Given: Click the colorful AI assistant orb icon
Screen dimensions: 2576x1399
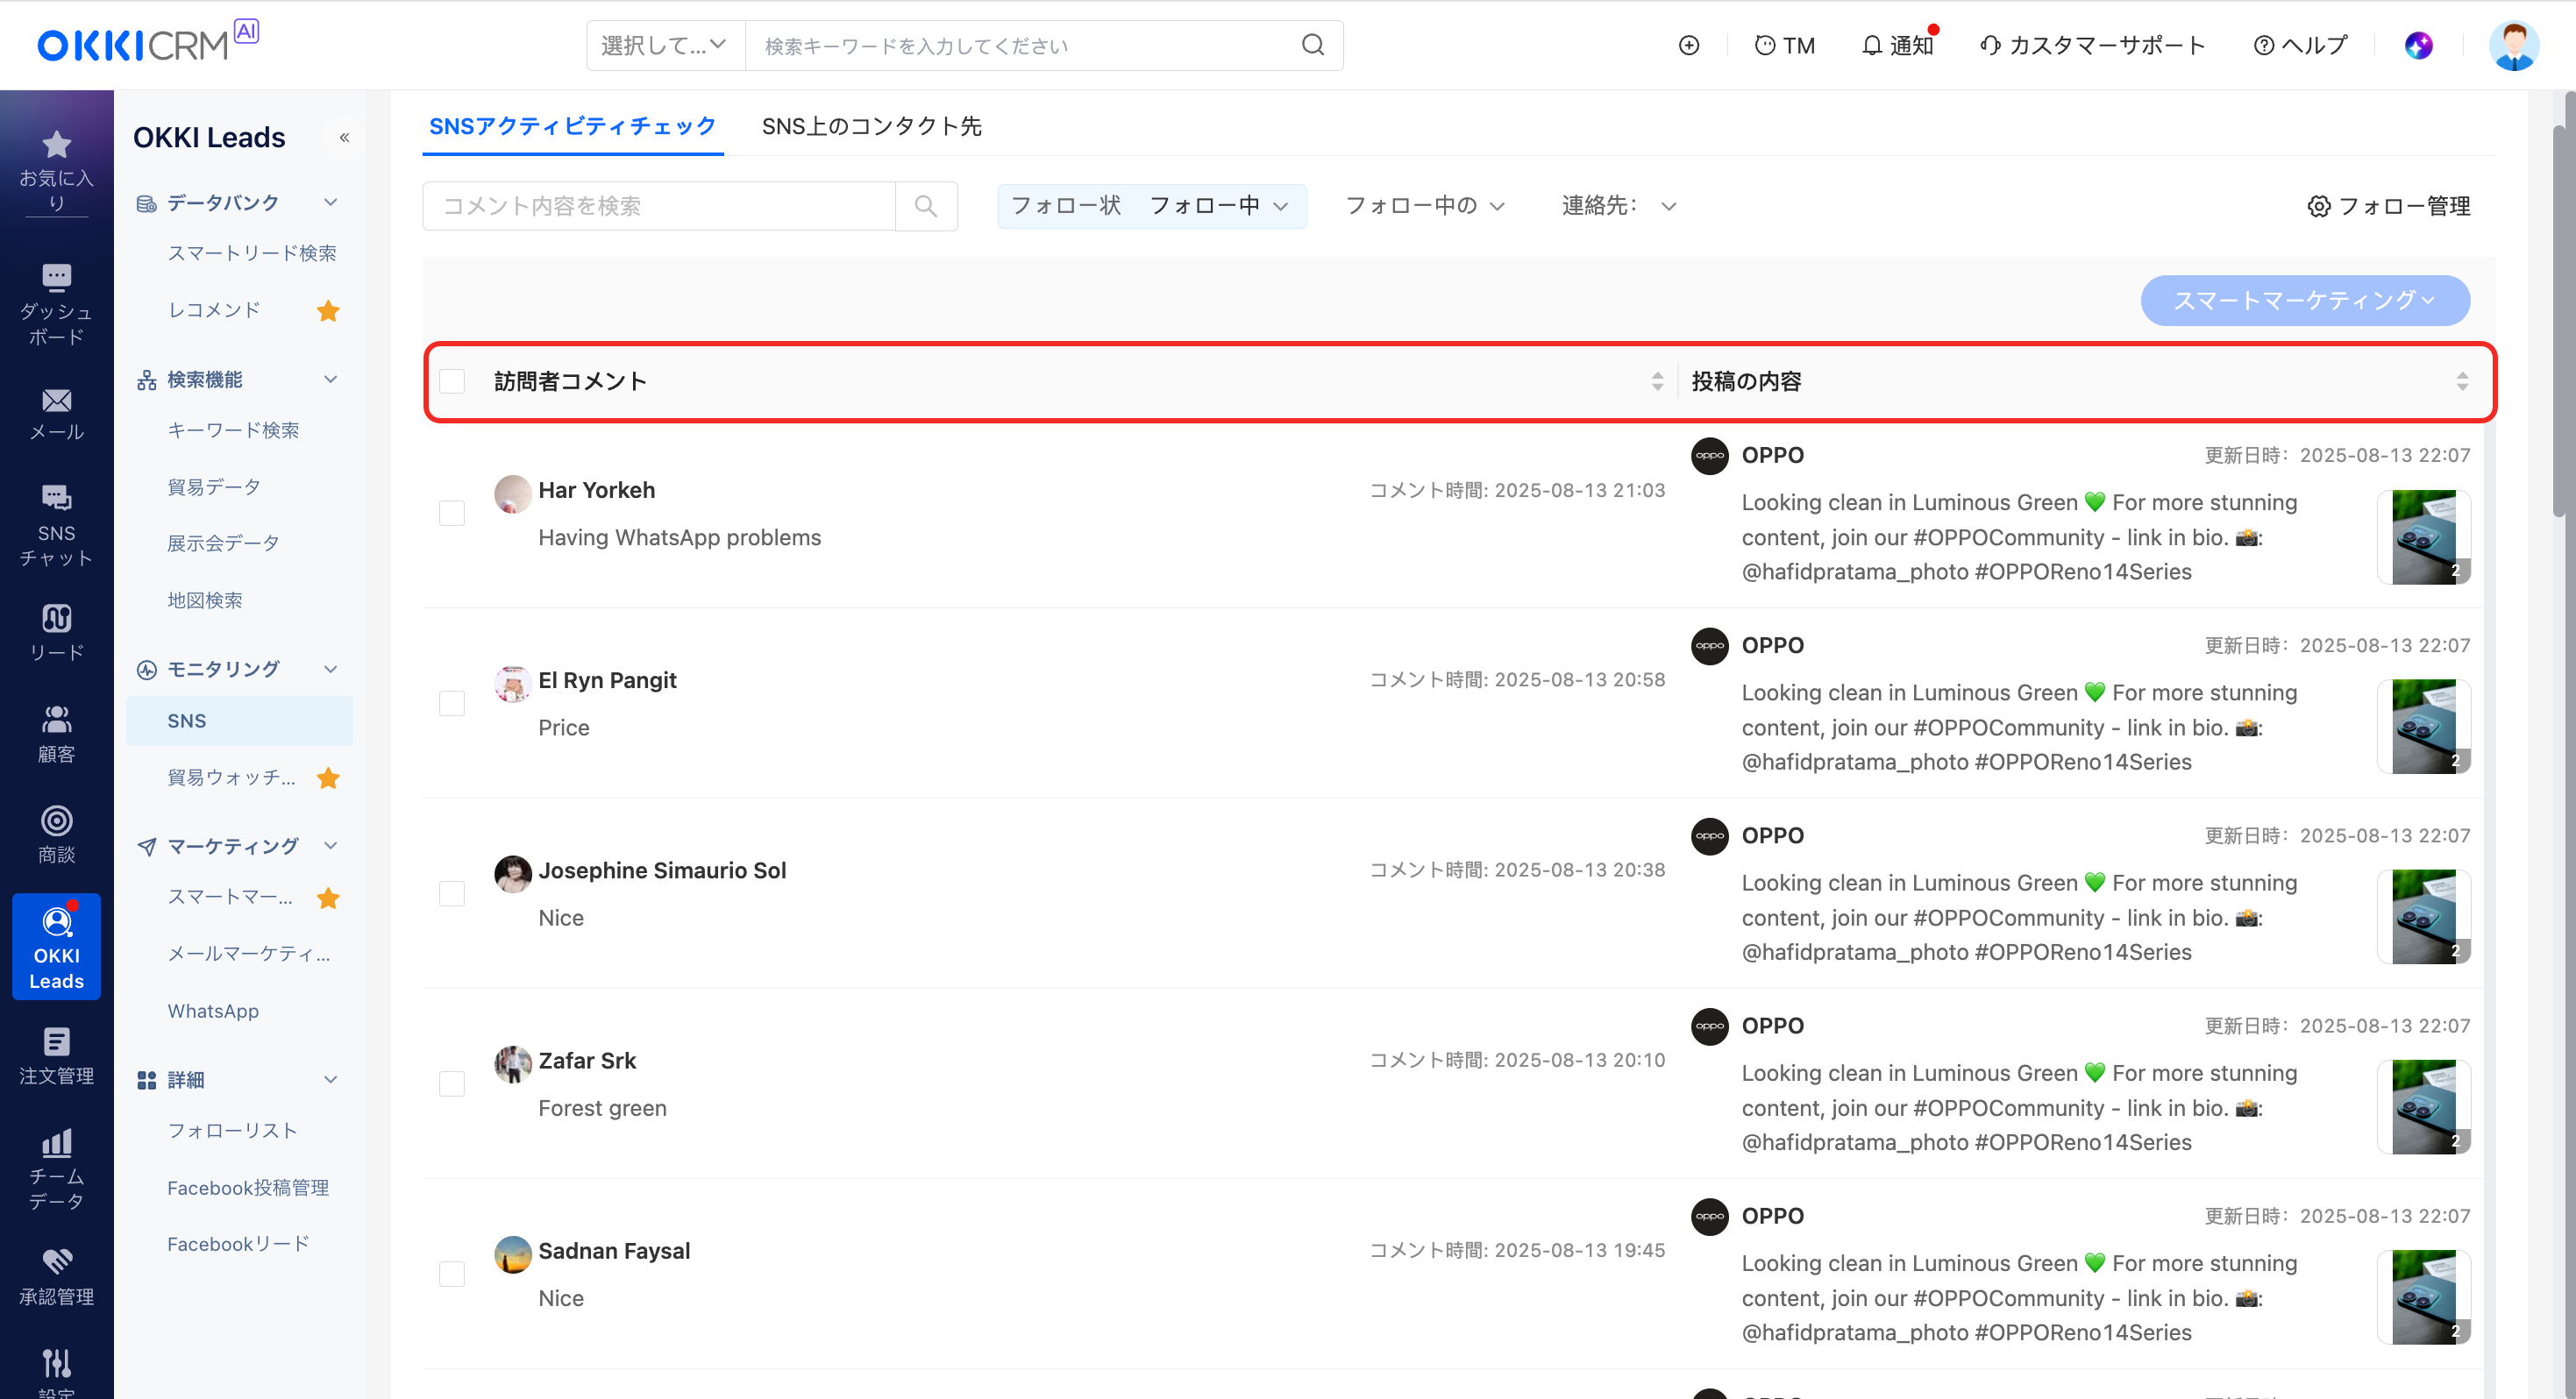Looking at the screenshot, I should coord(2418,45).
